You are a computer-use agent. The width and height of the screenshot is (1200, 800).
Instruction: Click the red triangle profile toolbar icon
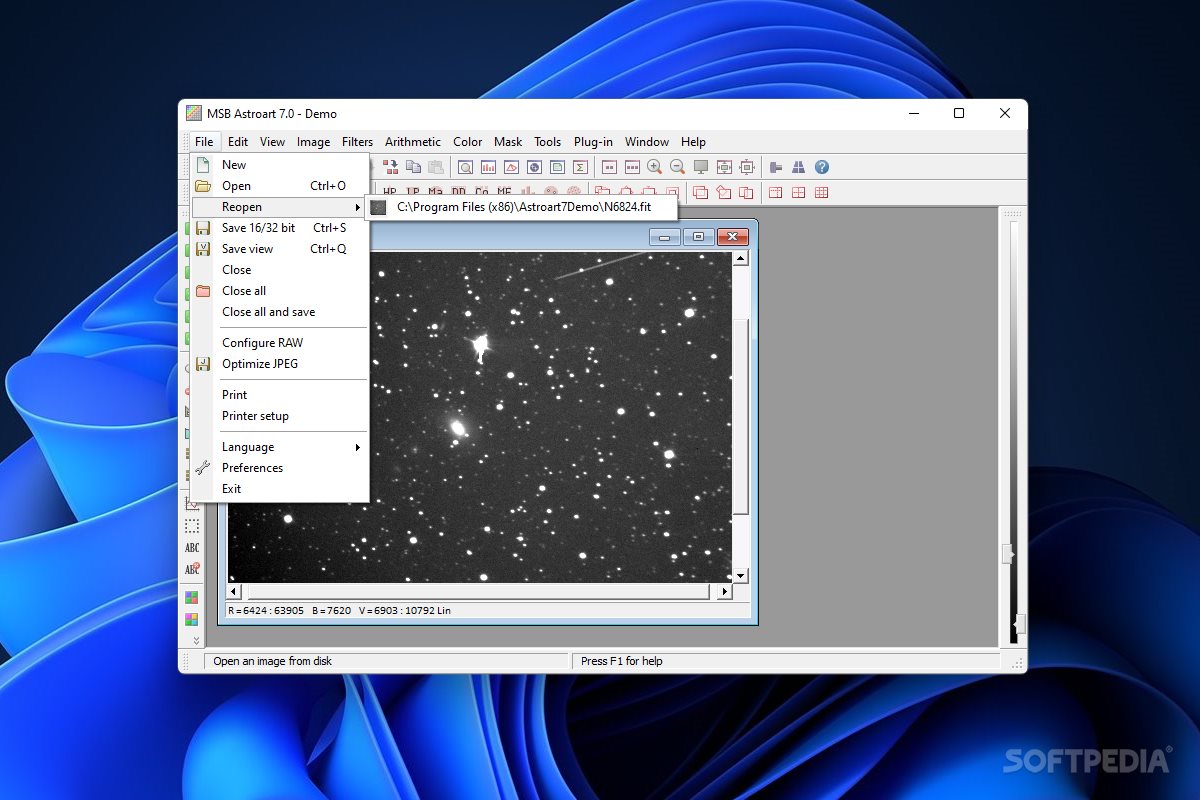pos(511,167)
